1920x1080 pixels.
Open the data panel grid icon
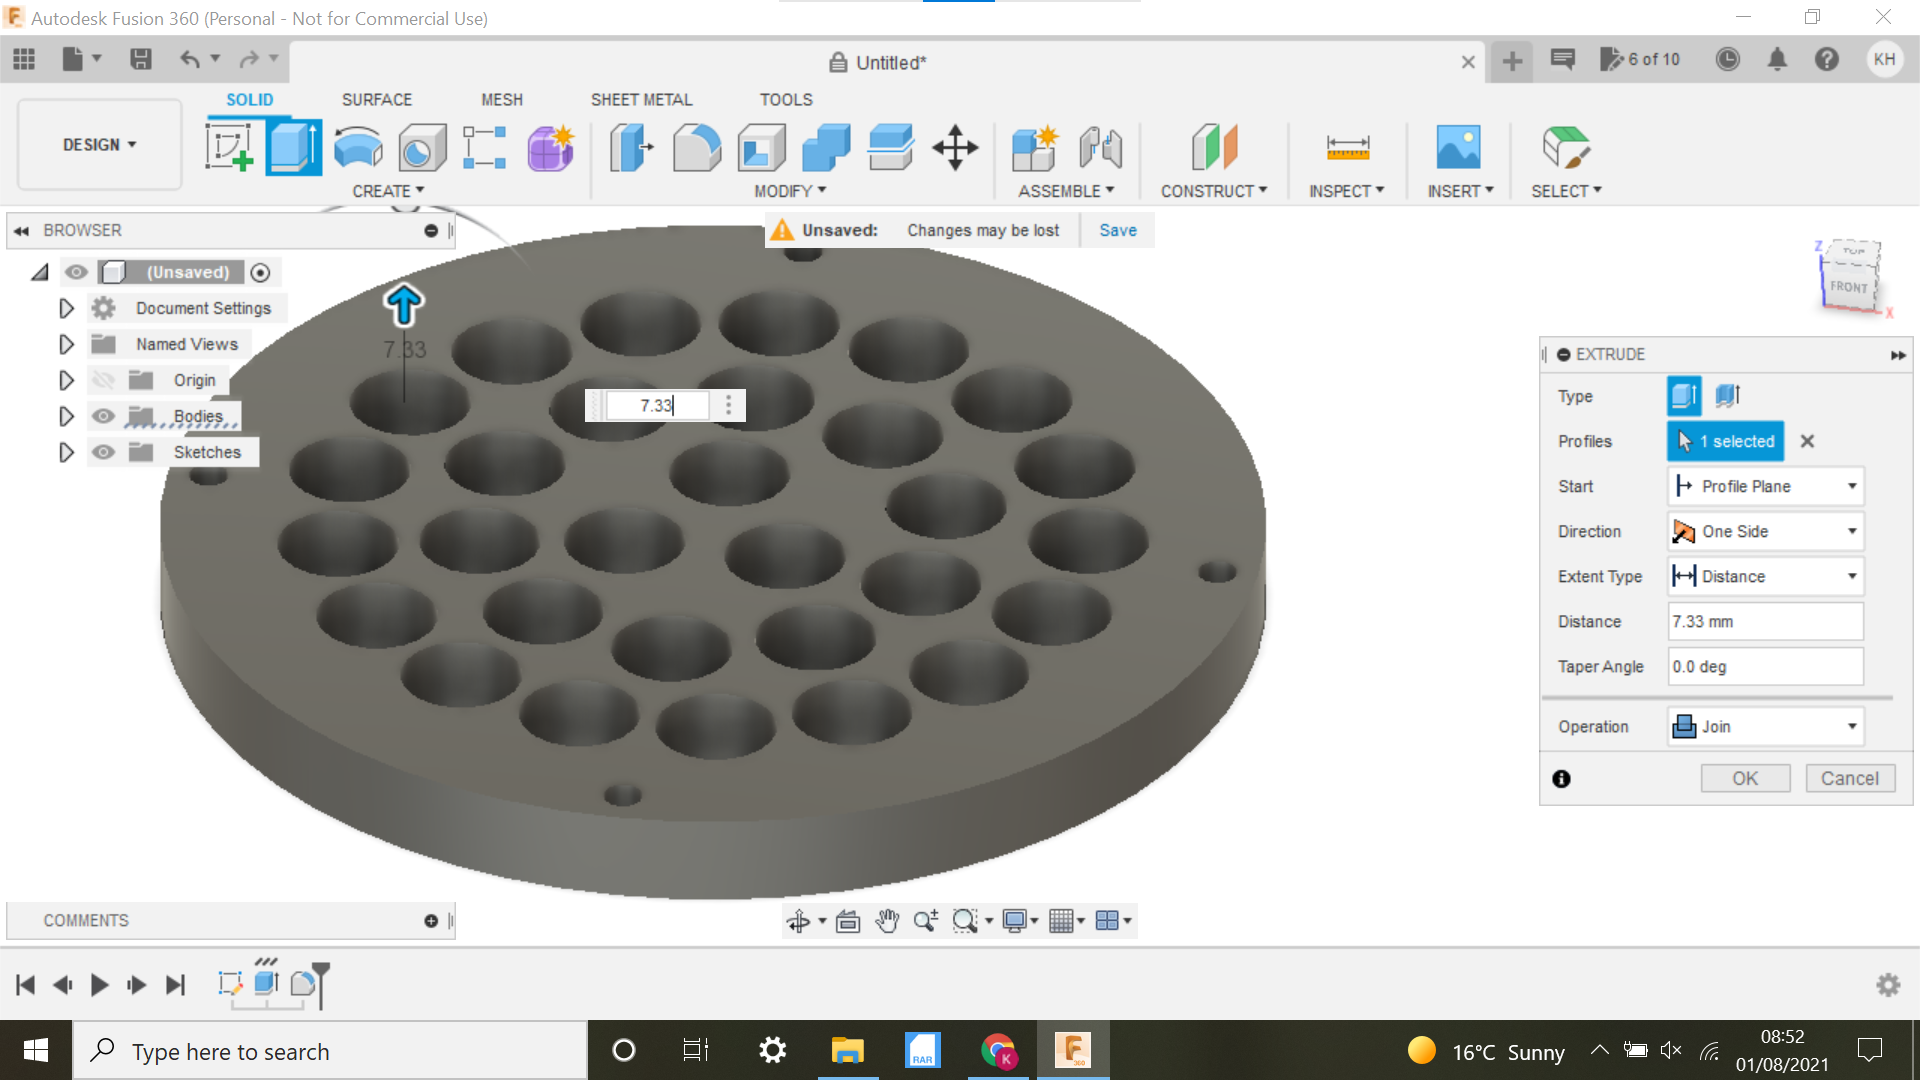tap(24, 59)
